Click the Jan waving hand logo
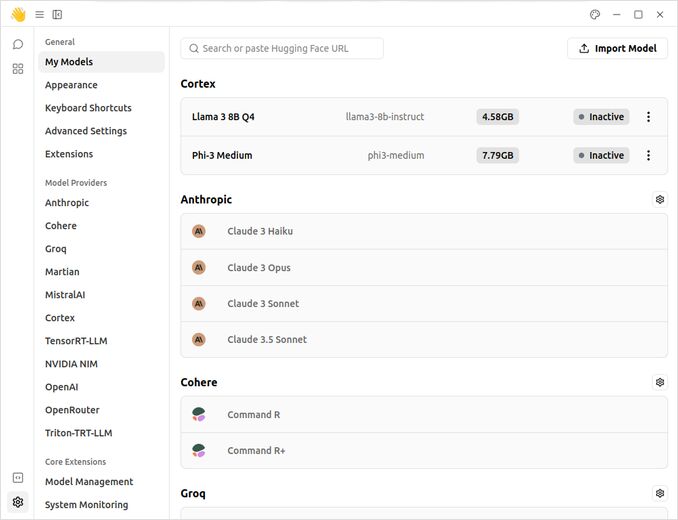 pyautogui.click(x=18, y=14)
